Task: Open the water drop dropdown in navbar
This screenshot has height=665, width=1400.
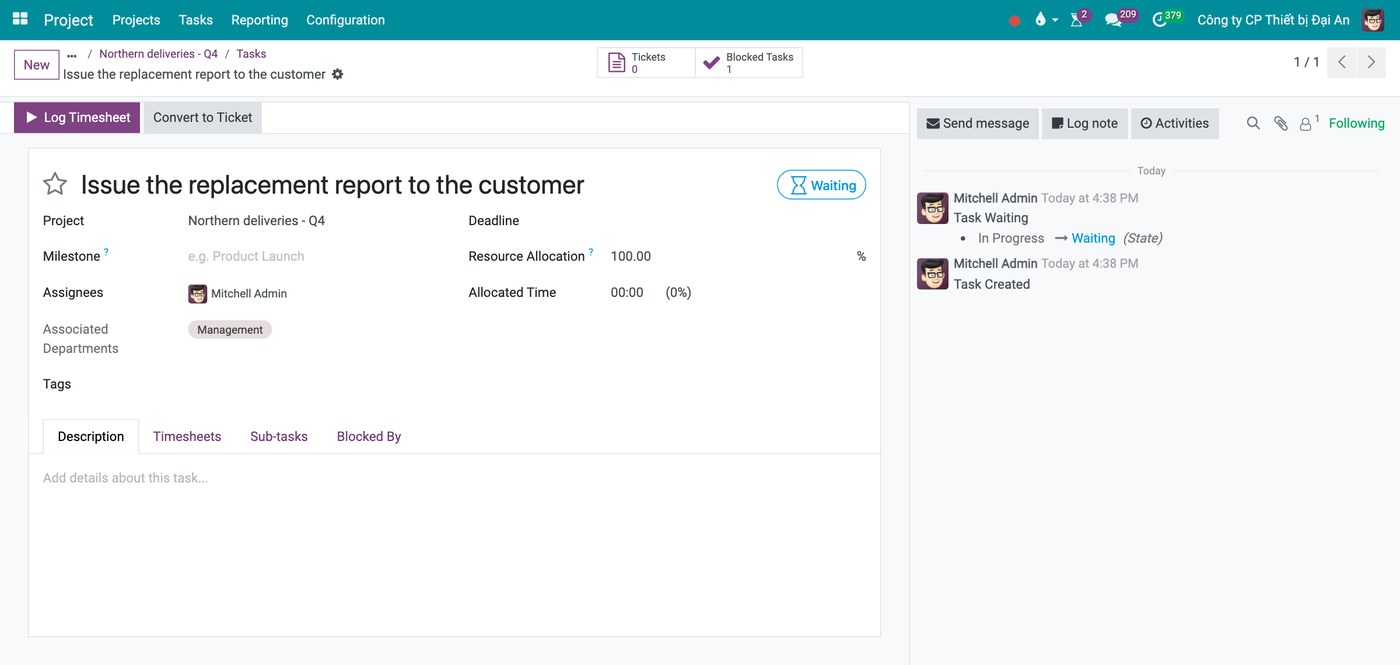Action: point(1045,20)
